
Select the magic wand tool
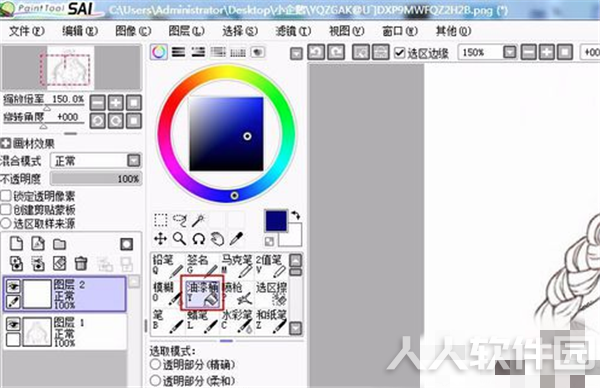click(199, 220)
